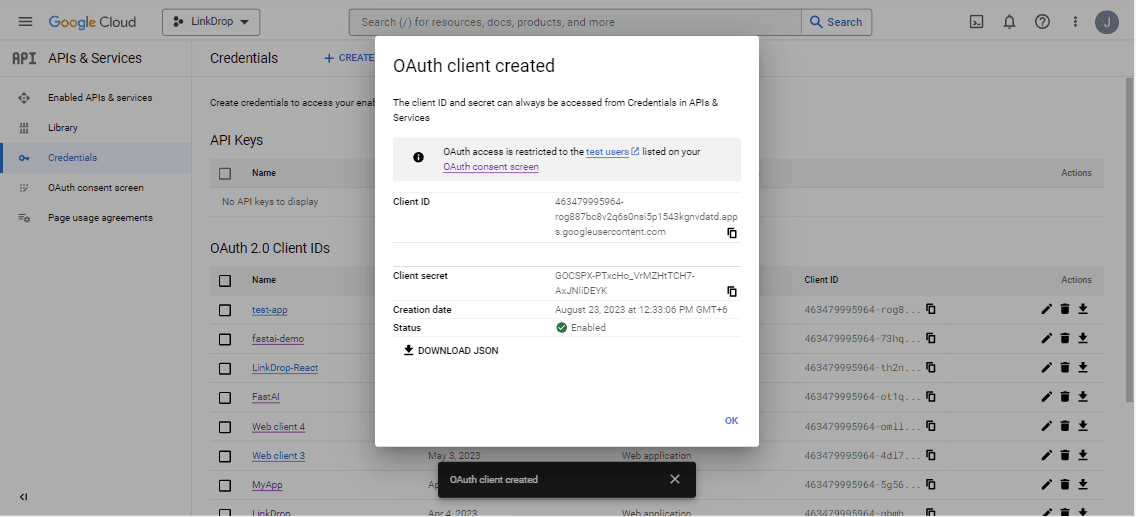
Task: Click the search resources input field
Action: click(575, 22)
